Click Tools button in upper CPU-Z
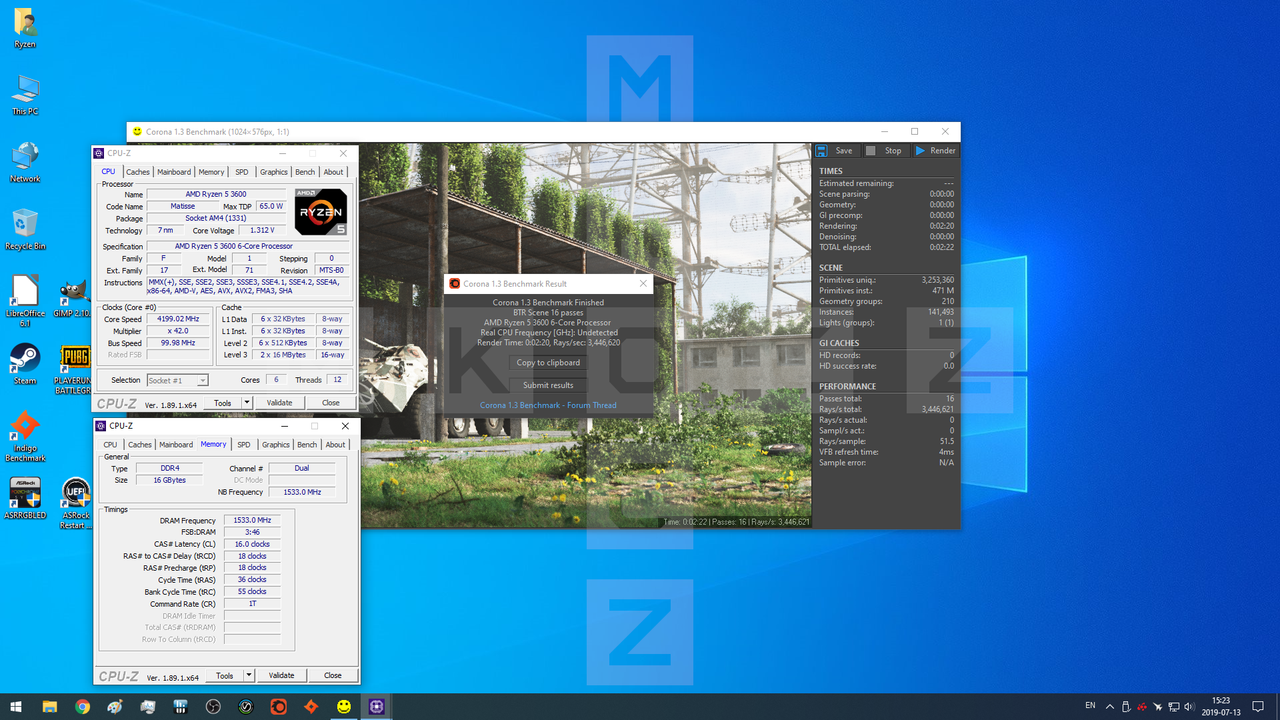The height and width of the screenshot is (720, 1280). [x=222, y=403]
